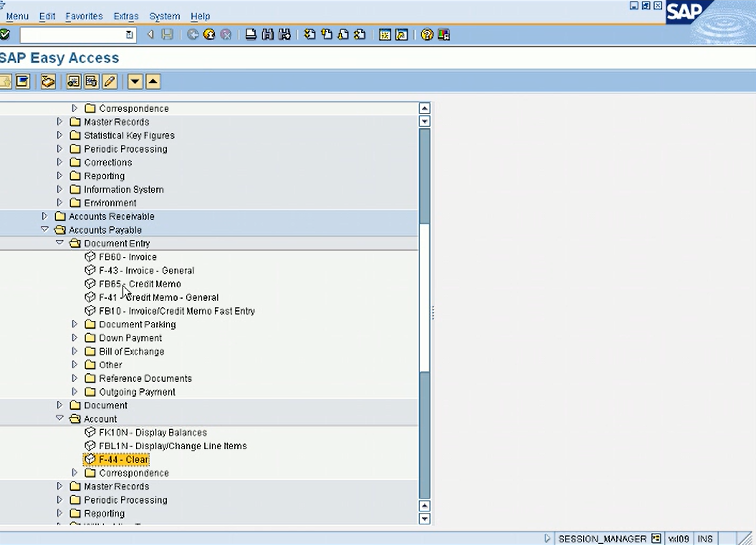Screen dimensions: 756x545
Task: Select FBL1N - Display/Change Line Items
Action: [x=173, y=446]
